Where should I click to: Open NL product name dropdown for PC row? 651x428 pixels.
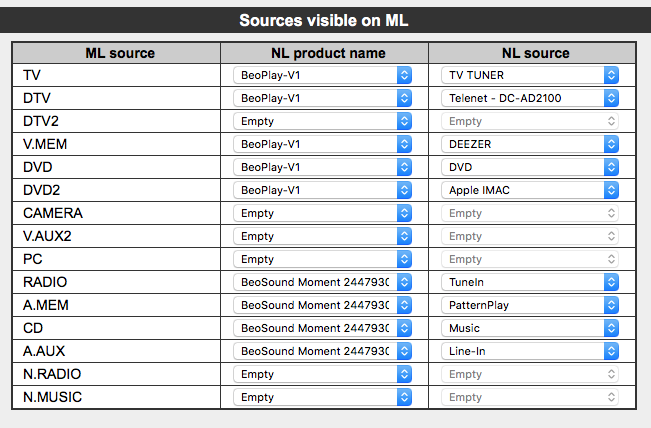[x=322, y=259]
